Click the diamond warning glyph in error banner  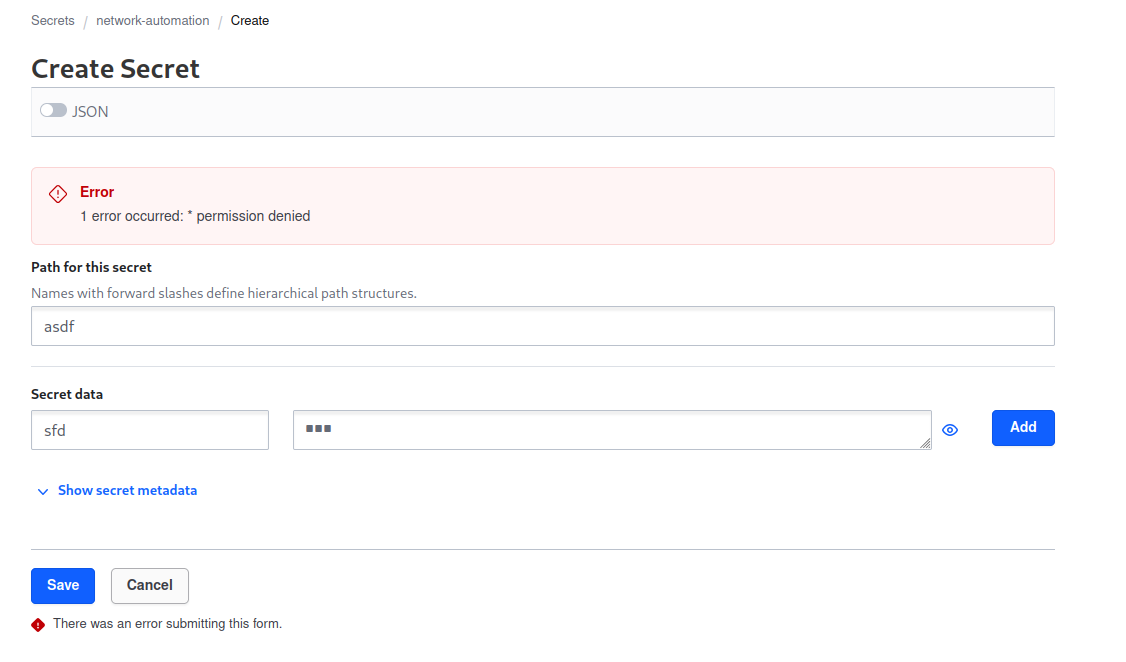[58, 193]
